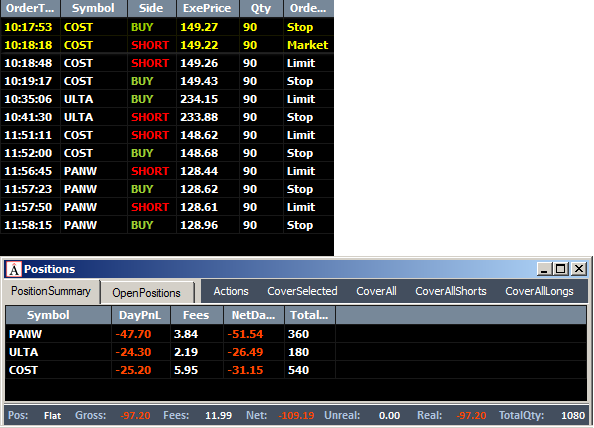Image resolution: width=594 pixels, height=428 pixels.
Task: Sort orders by OrderTime column header
Action: [x=30, y=8]
